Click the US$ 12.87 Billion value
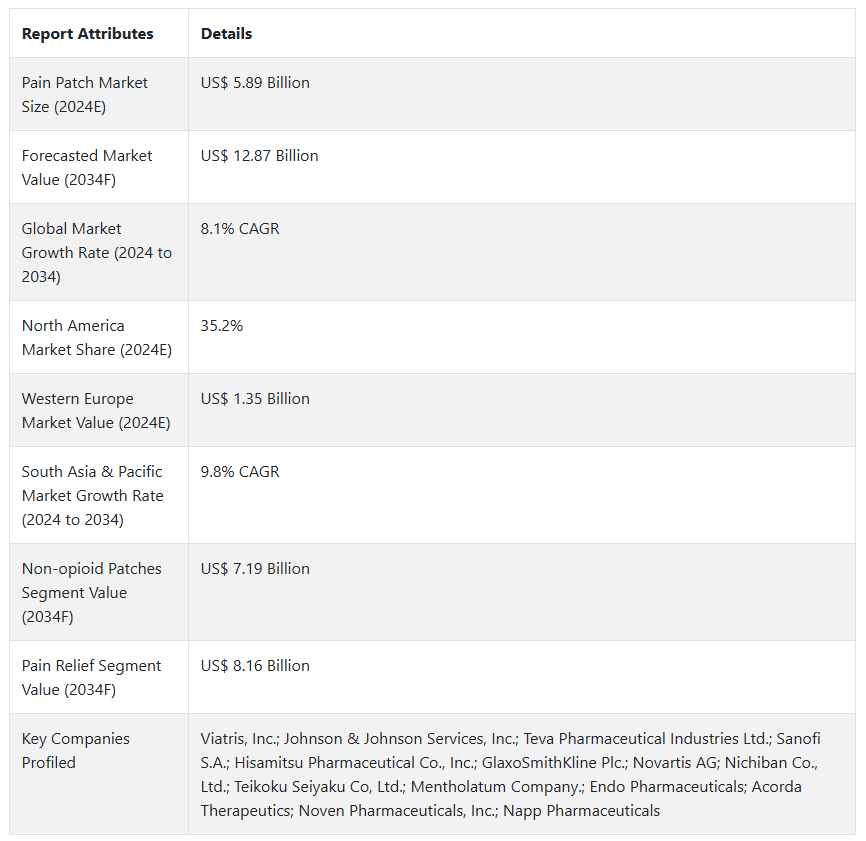866x841 pixels. pyautogui.click(x=259, y=156)
